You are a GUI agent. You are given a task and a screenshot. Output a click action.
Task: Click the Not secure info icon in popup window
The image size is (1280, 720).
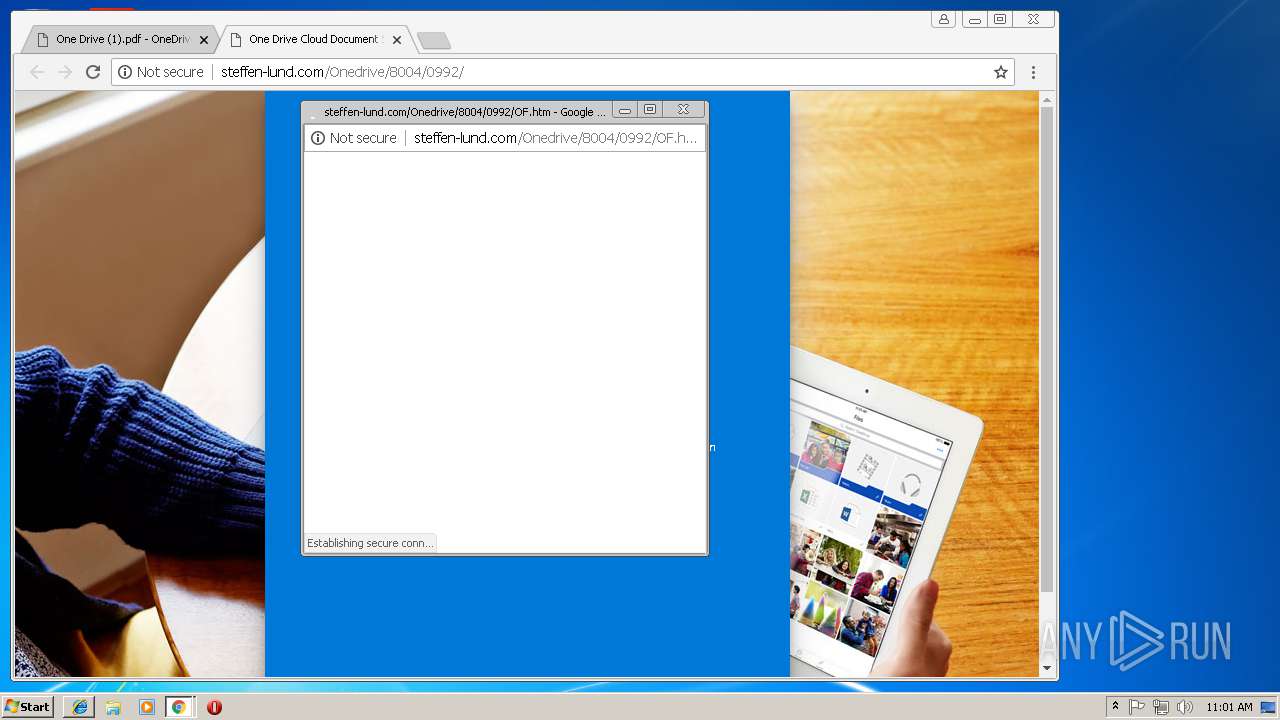coord(318,138)
